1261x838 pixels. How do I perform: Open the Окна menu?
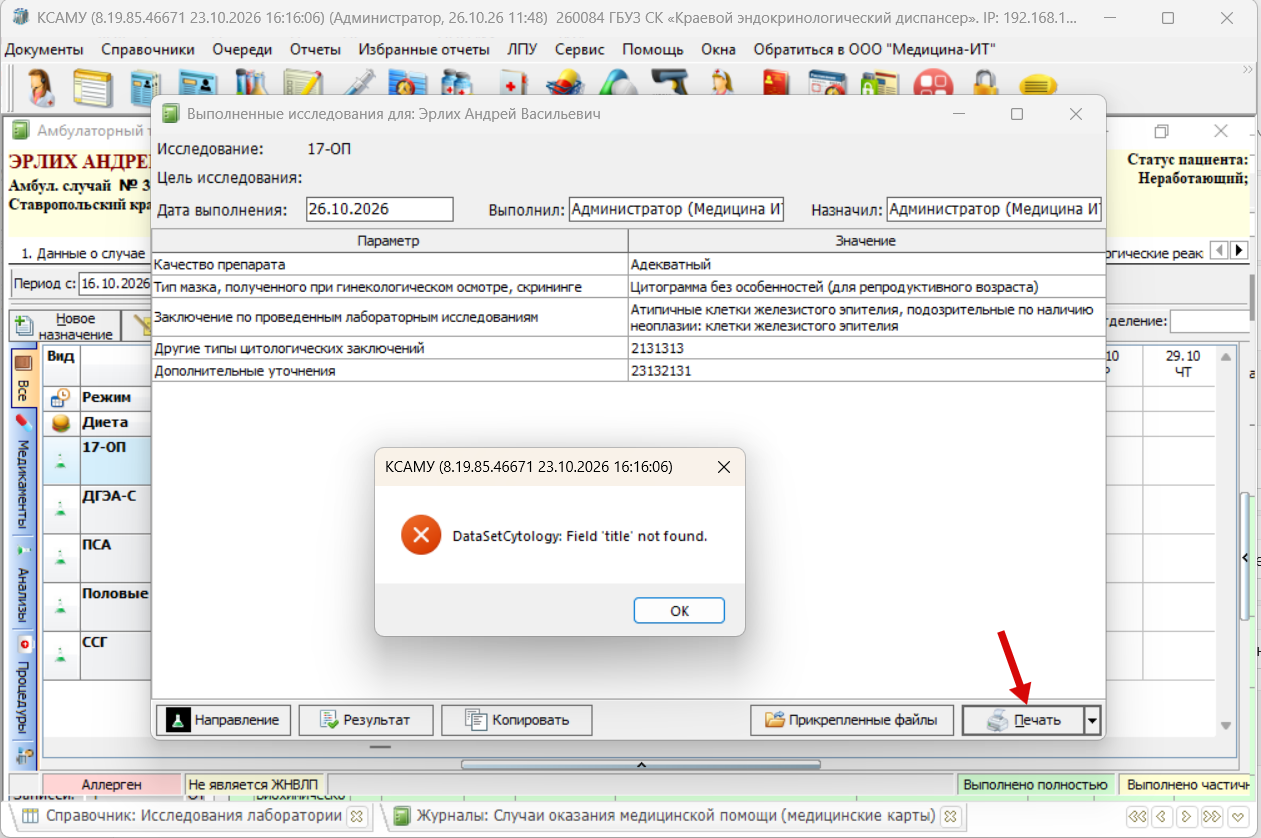(x=718, y=49)
